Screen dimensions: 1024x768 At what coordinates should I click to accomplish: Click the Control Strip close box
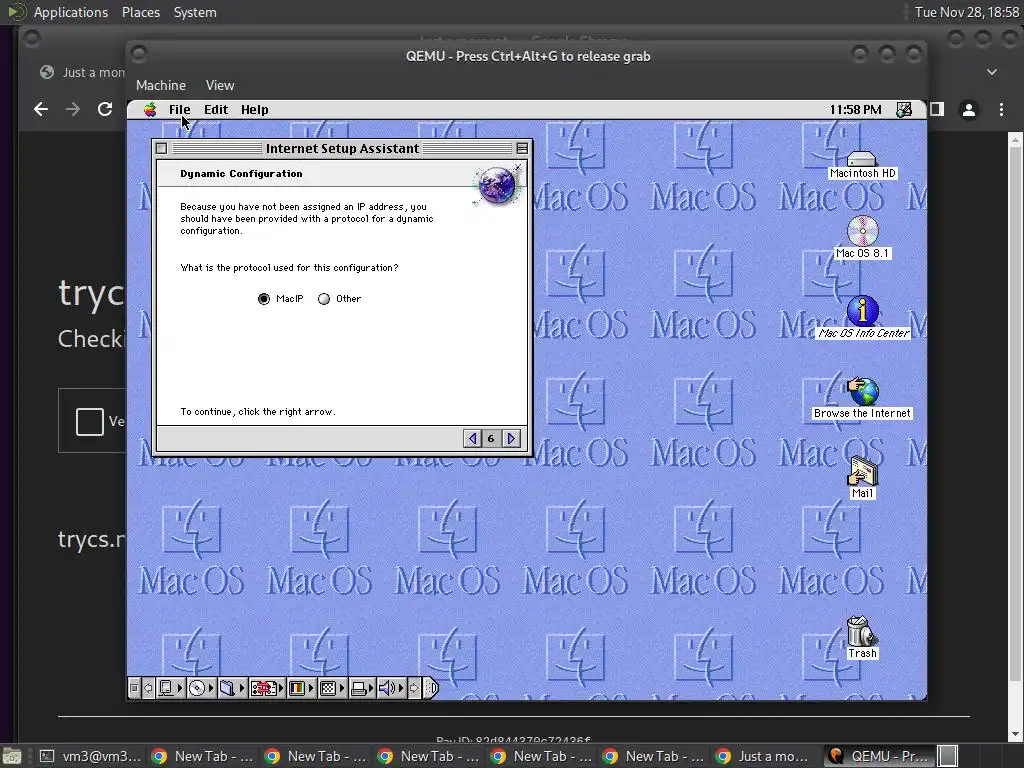[134, 688]
